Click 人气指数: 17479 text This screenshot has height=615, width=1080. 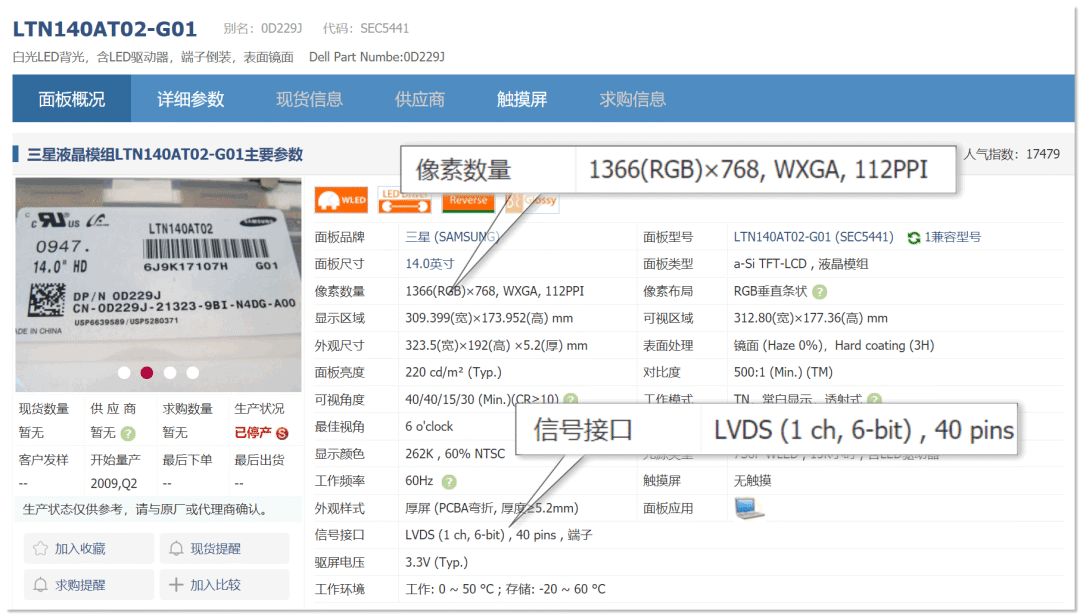coord(1011,154)
